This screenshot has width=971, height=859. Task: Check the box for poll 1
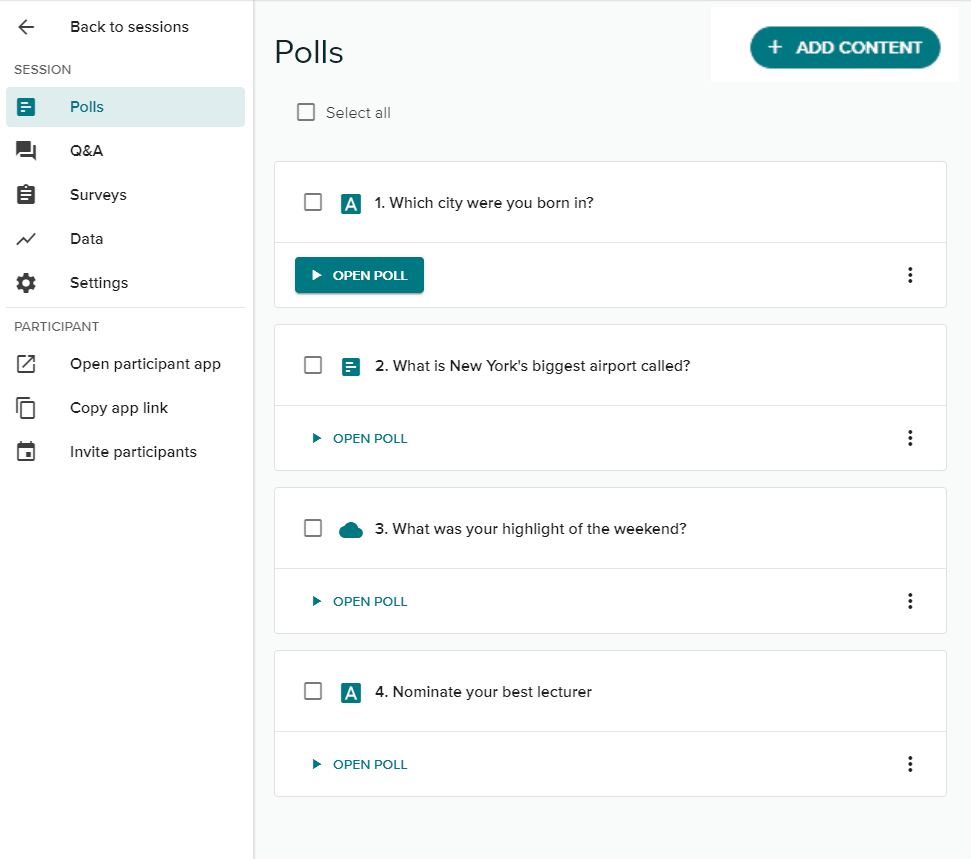313,203
